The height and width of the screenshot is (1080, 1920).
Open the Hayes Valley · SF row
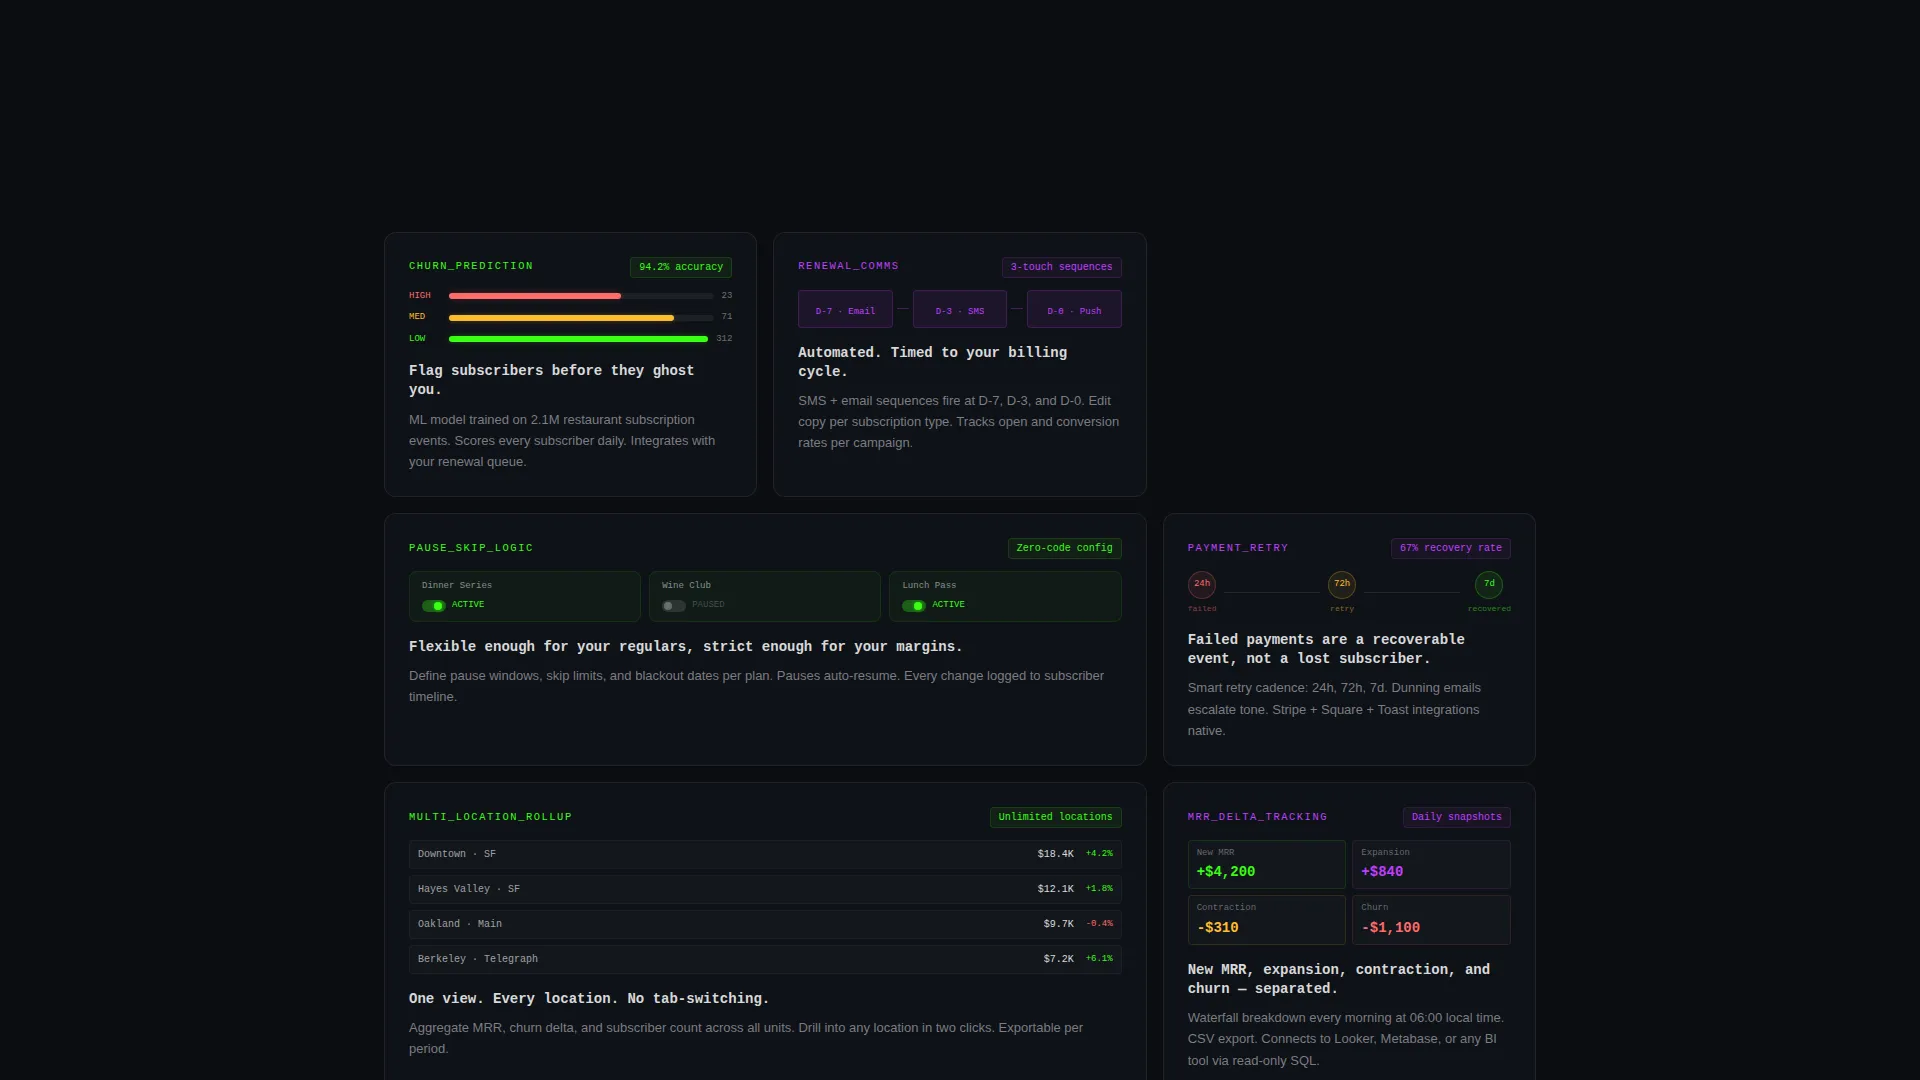tap(765, 889)
